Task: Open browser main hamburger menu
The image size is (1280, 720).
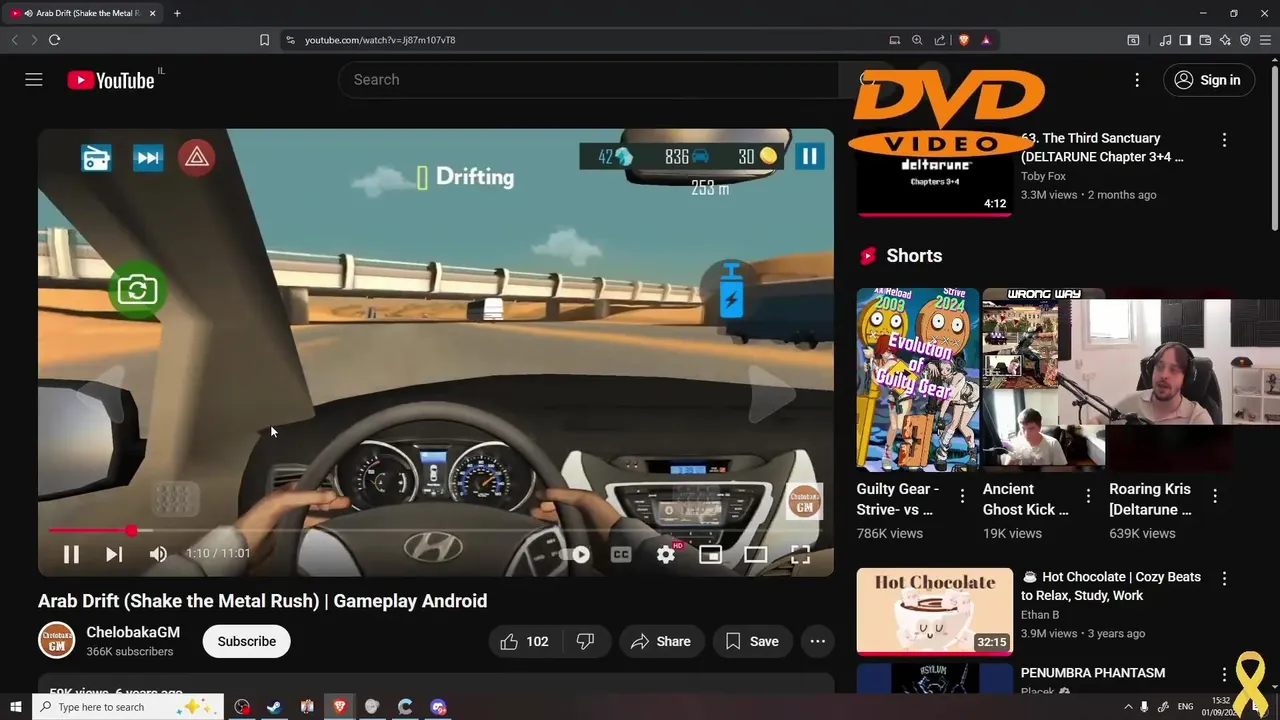Action: click(x=1265, y=40)
